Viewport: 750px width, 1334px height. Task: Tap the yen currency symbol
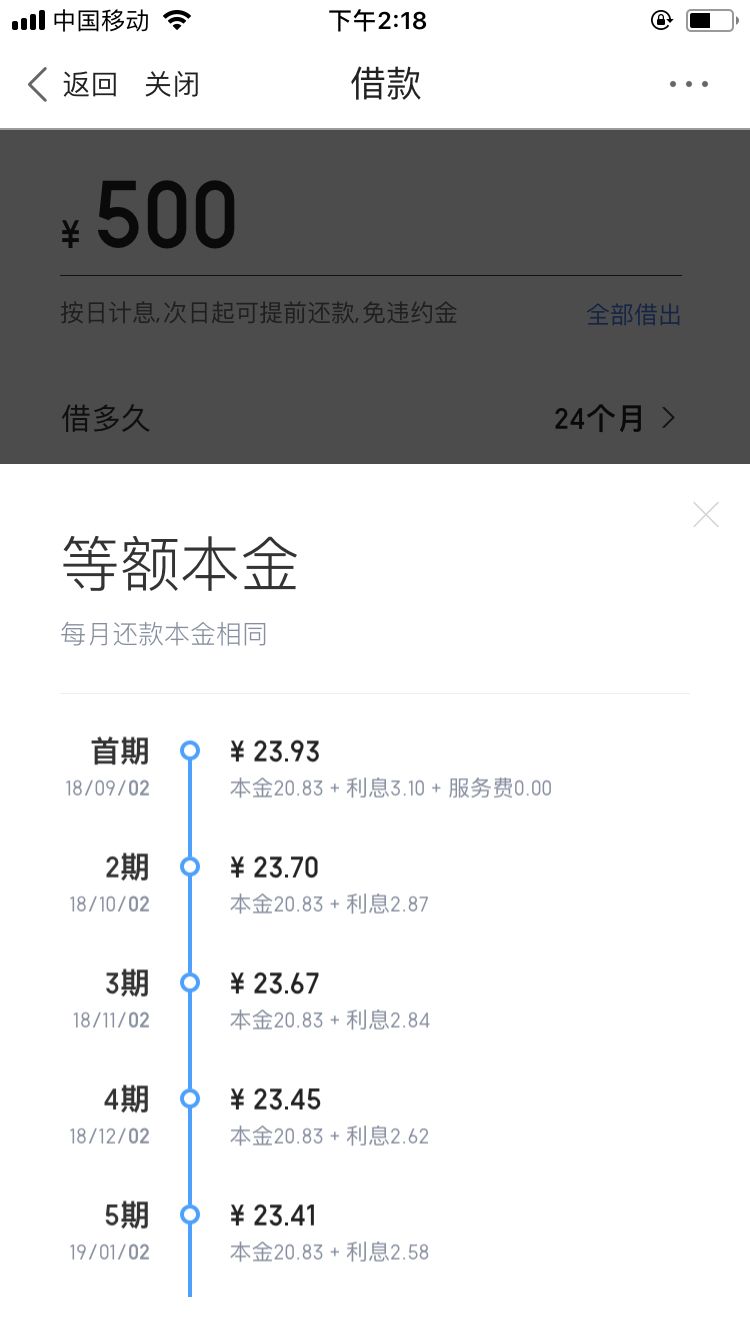pos(70,234)
